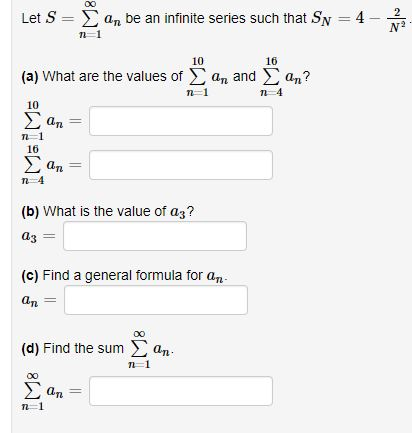The width and height of the screenshot is (412, 433).
Task: Select the general formula aₙ input box
Action: click(156, 300)
